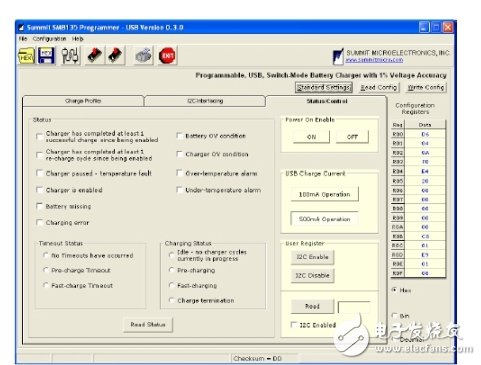481x365 pixels.
Task: Click the Read Config button
Action: (379, 87)
